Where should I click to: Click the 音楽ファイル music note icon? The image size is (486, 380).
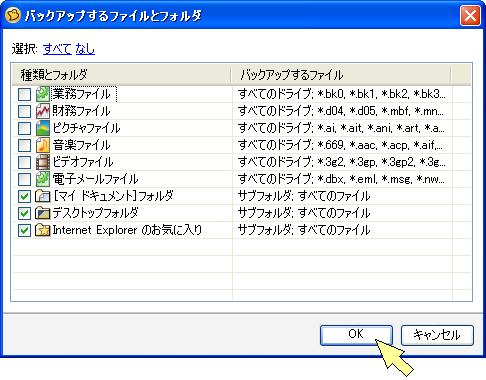(x=43, y=145)
